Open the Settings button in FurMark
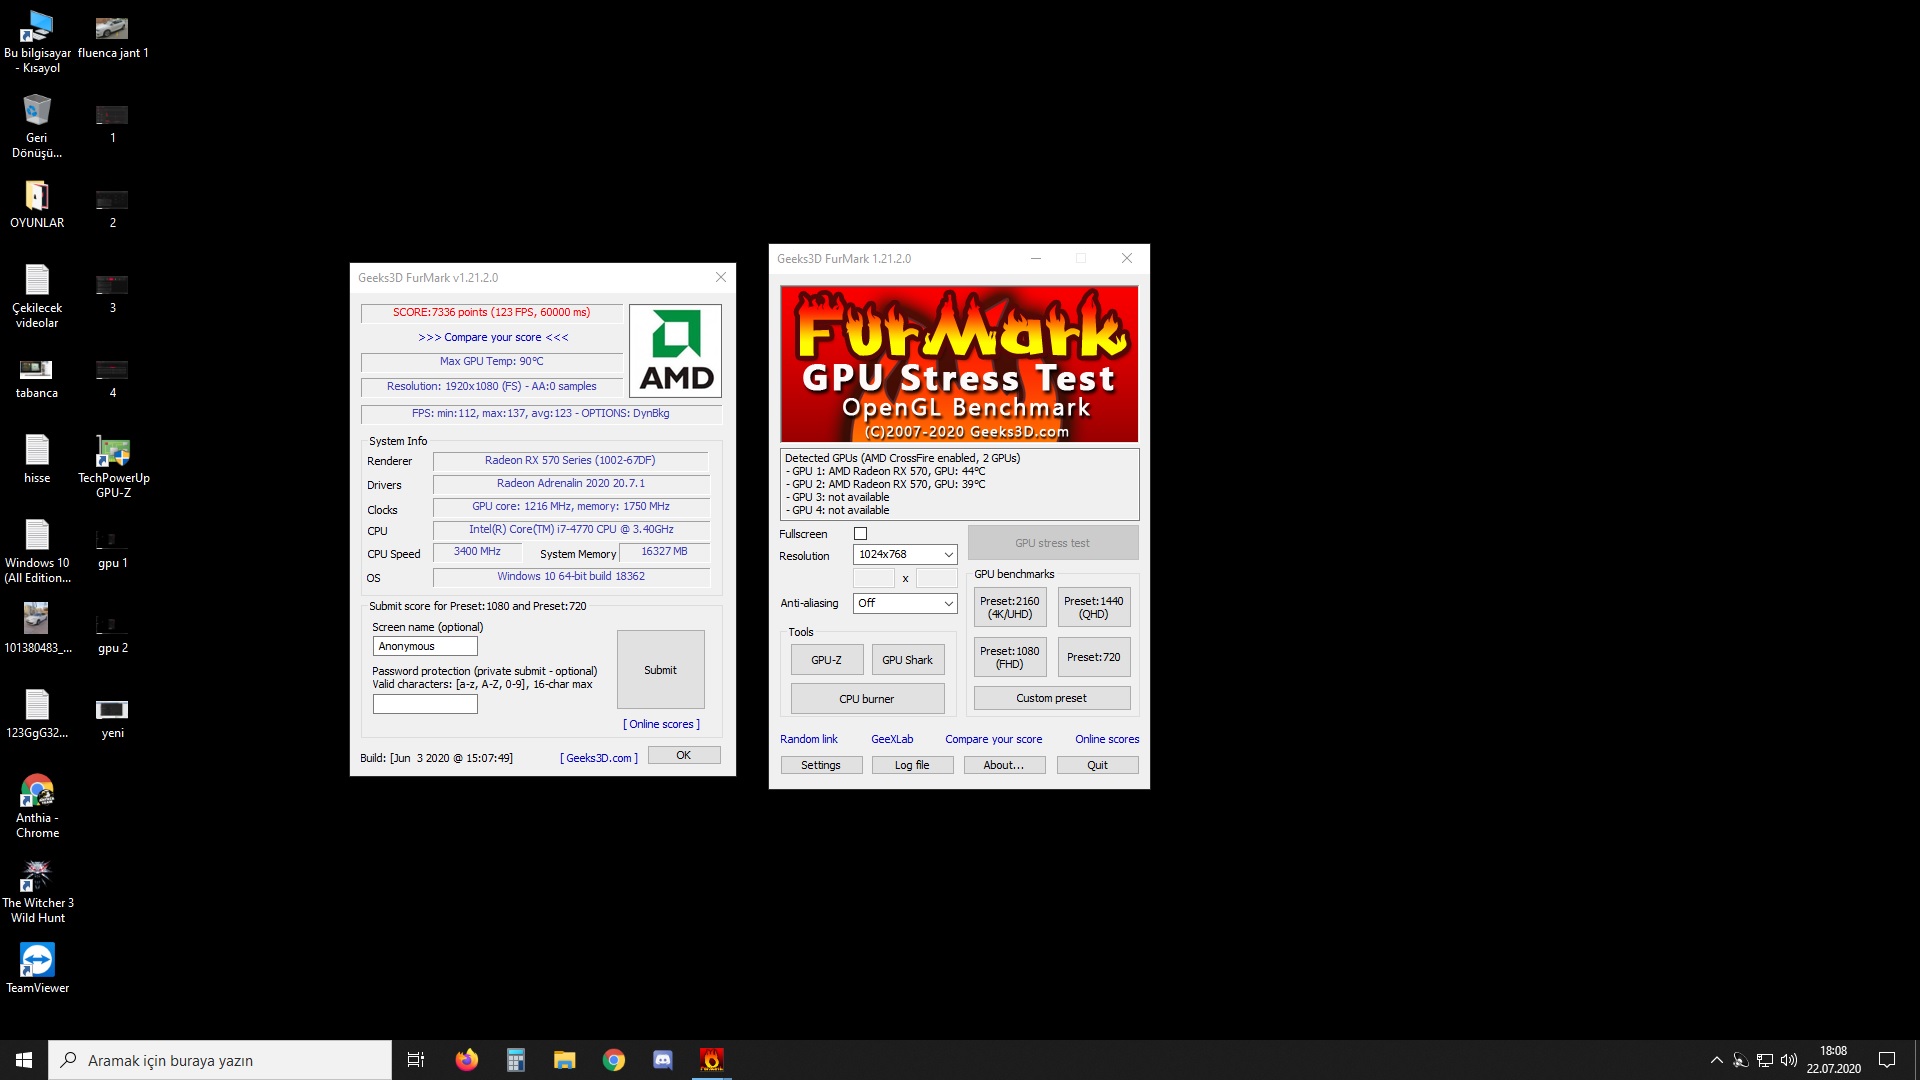 pos(820,765)
